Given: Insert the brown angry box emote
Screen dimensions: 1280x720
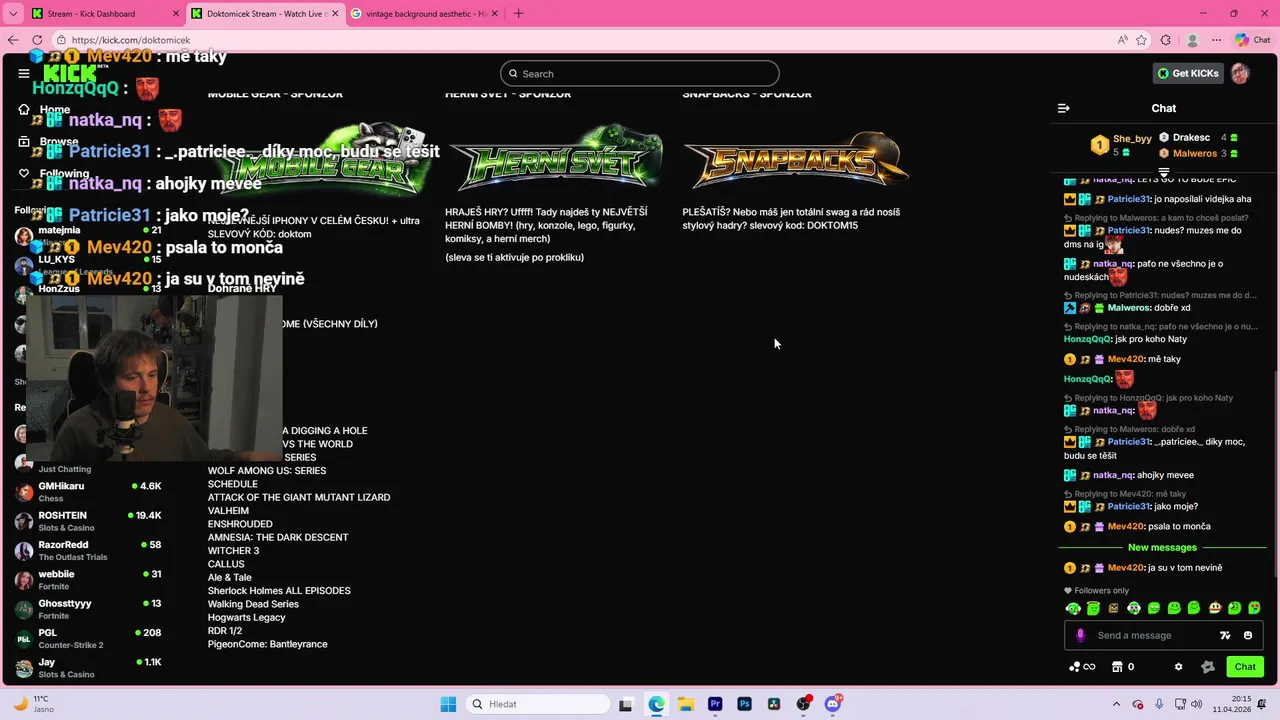Looking at the screenshot, I should tap(1113, 608).
